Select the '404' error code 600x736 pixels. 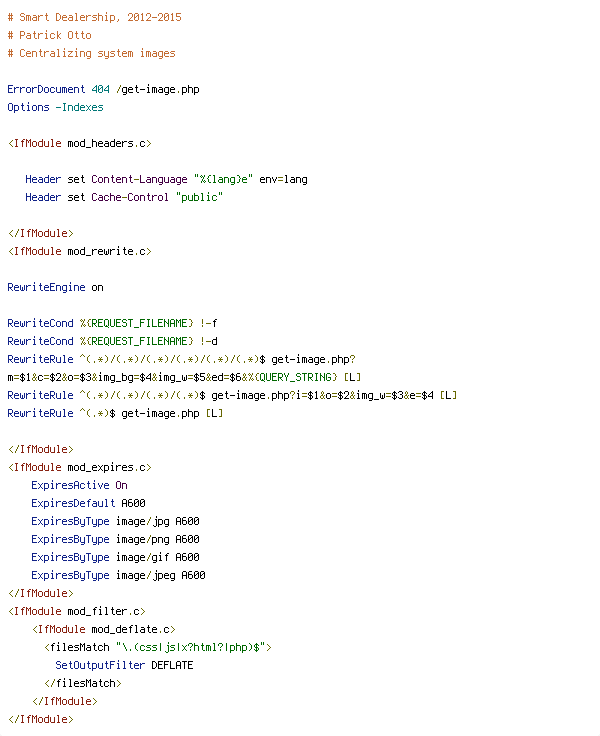click(100, 89)
